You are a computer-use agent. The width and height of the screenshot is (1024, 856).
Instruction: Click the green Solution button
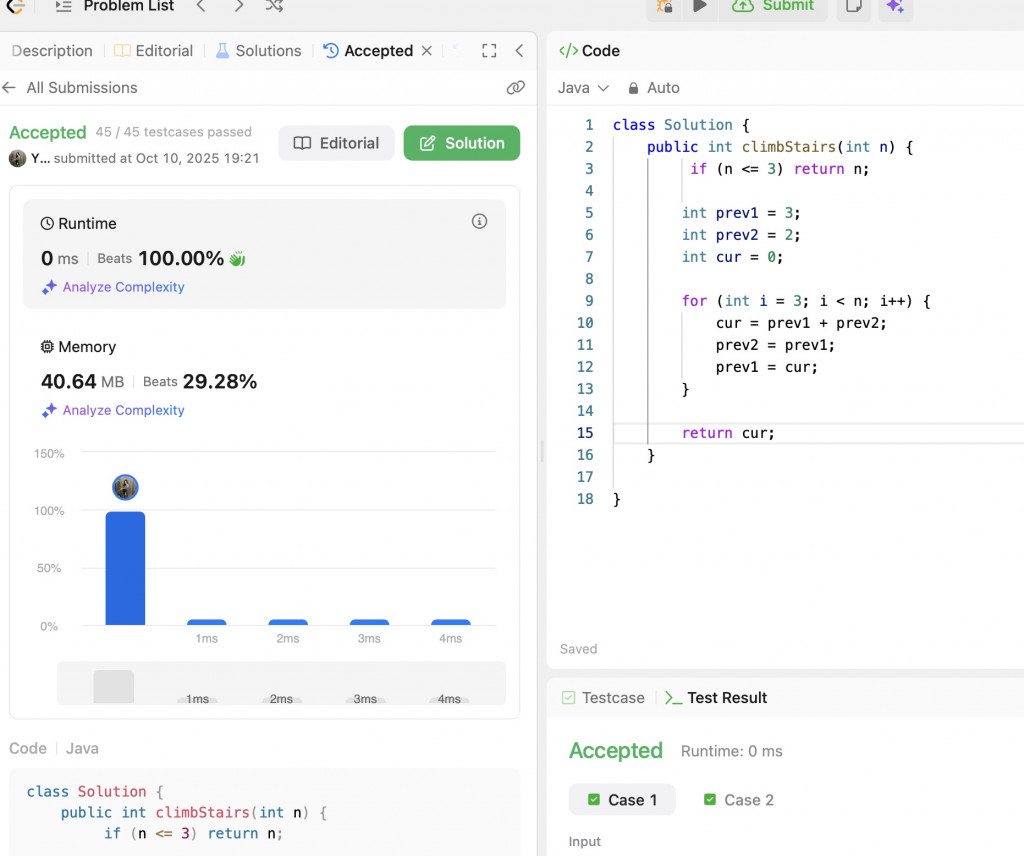[x=462, y=143]
